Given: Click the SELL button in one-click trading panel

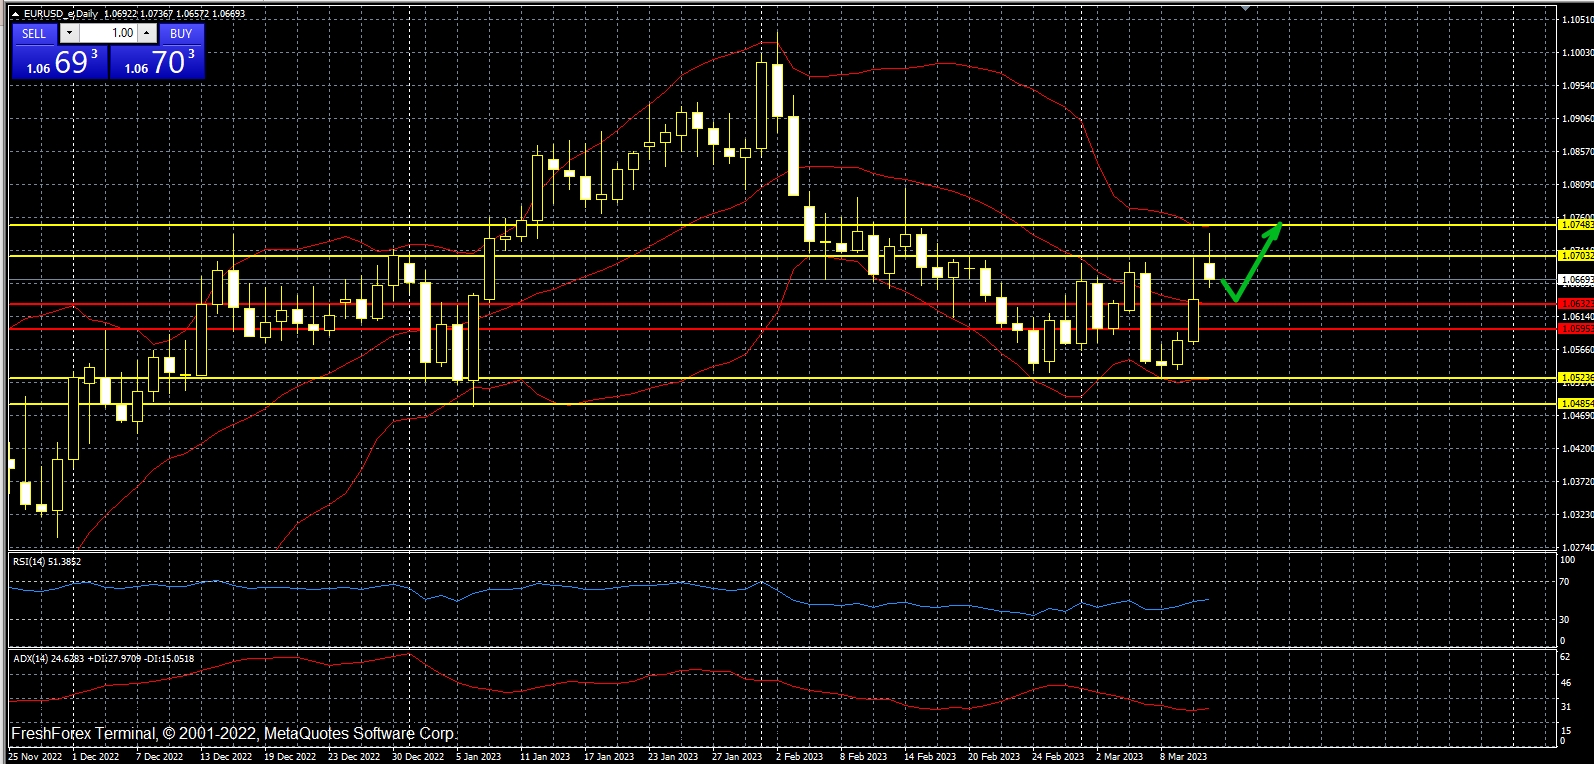Looking at the screenshot, I should (x=34, y=33).
